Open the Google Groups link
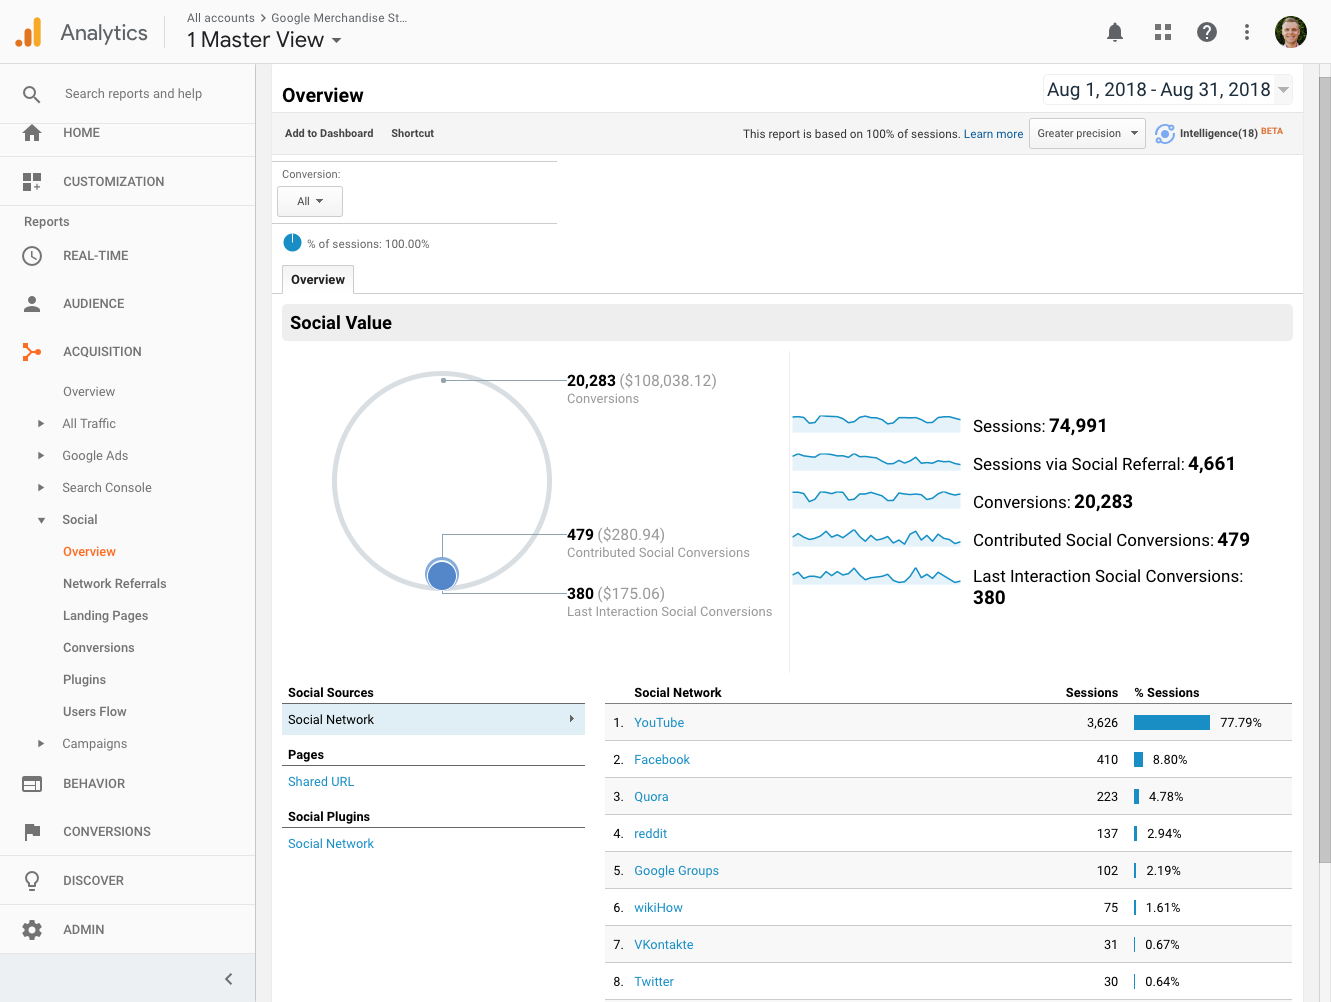The image size is (1331, 1002). 676,871
